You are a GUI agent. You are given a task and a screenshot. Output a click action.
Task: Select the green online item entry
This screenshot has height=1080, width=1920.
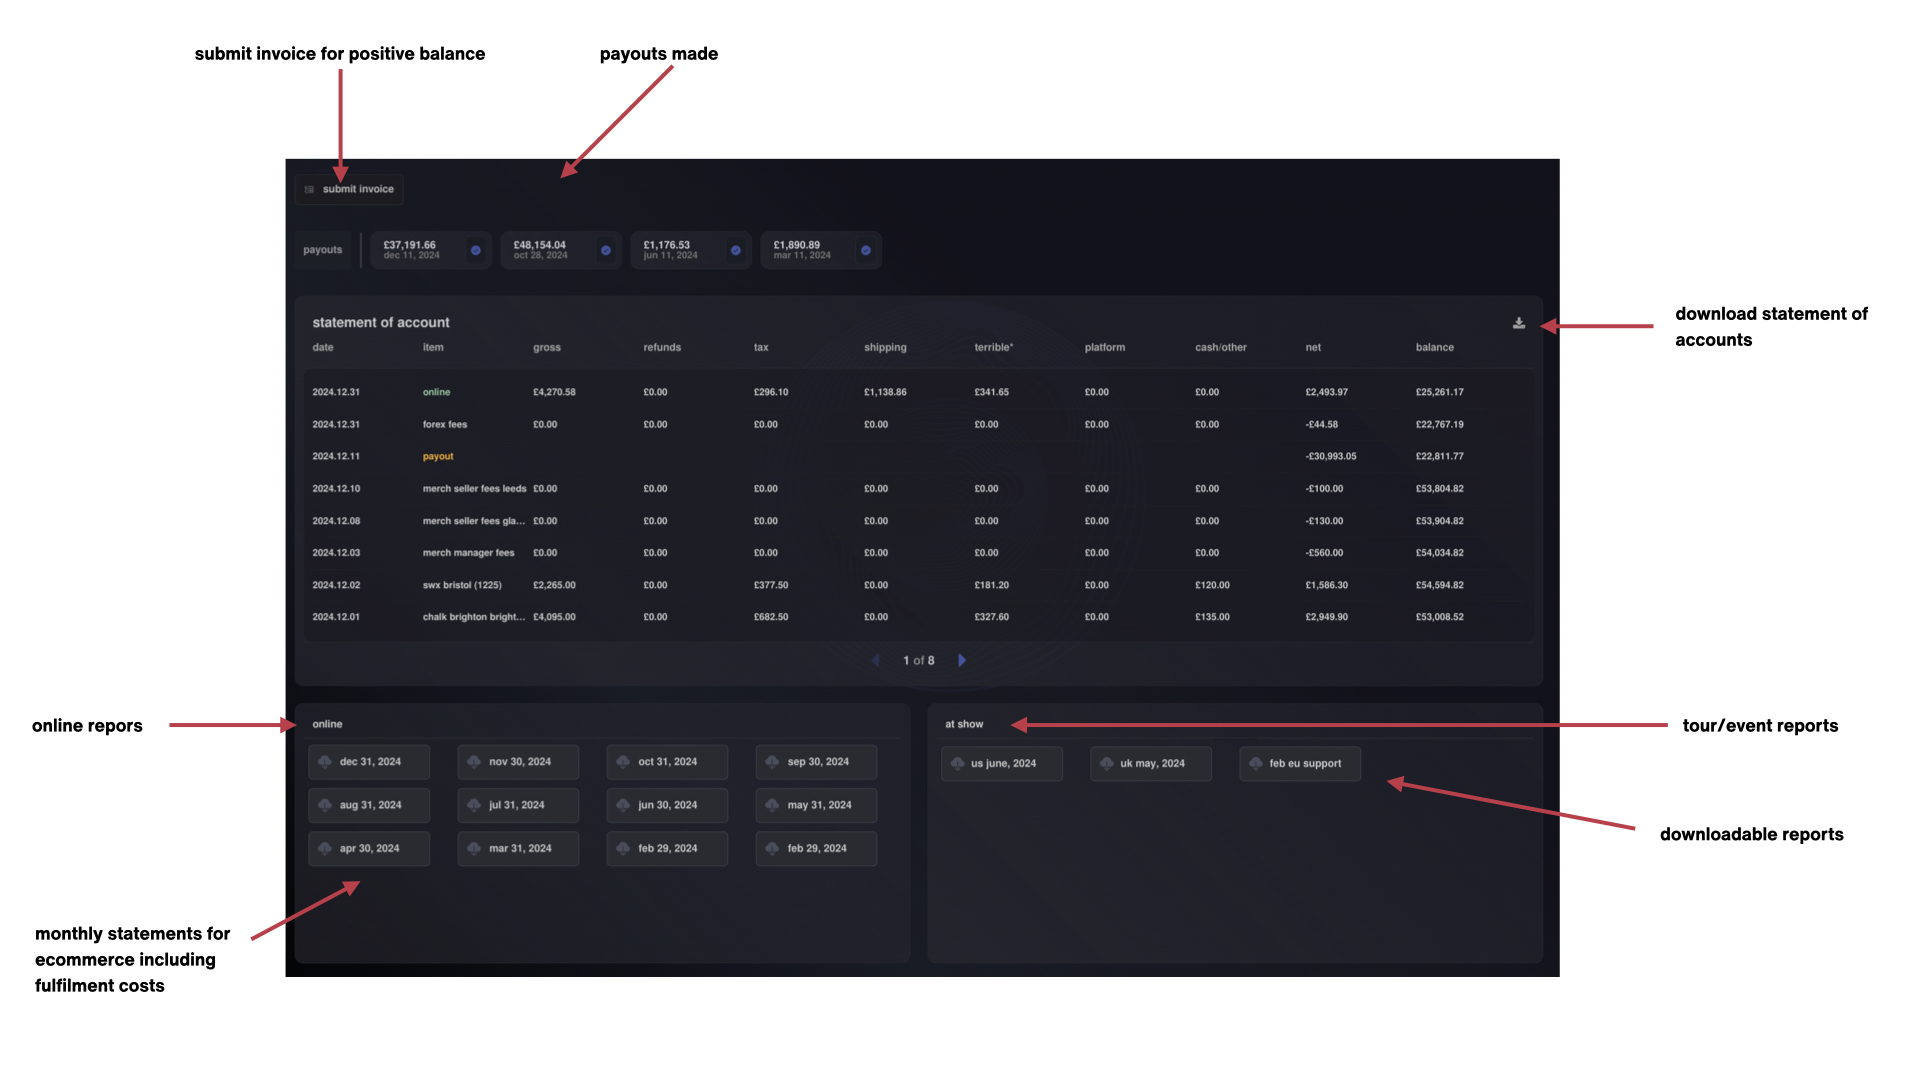click(x=436, y=392)
